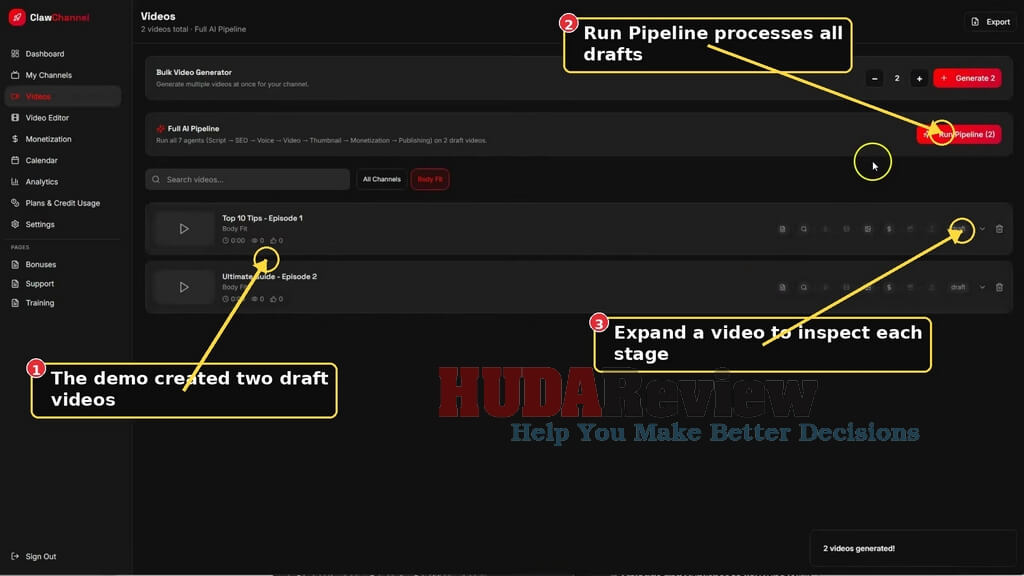Click Plans & Credit Usage icon

15,203
